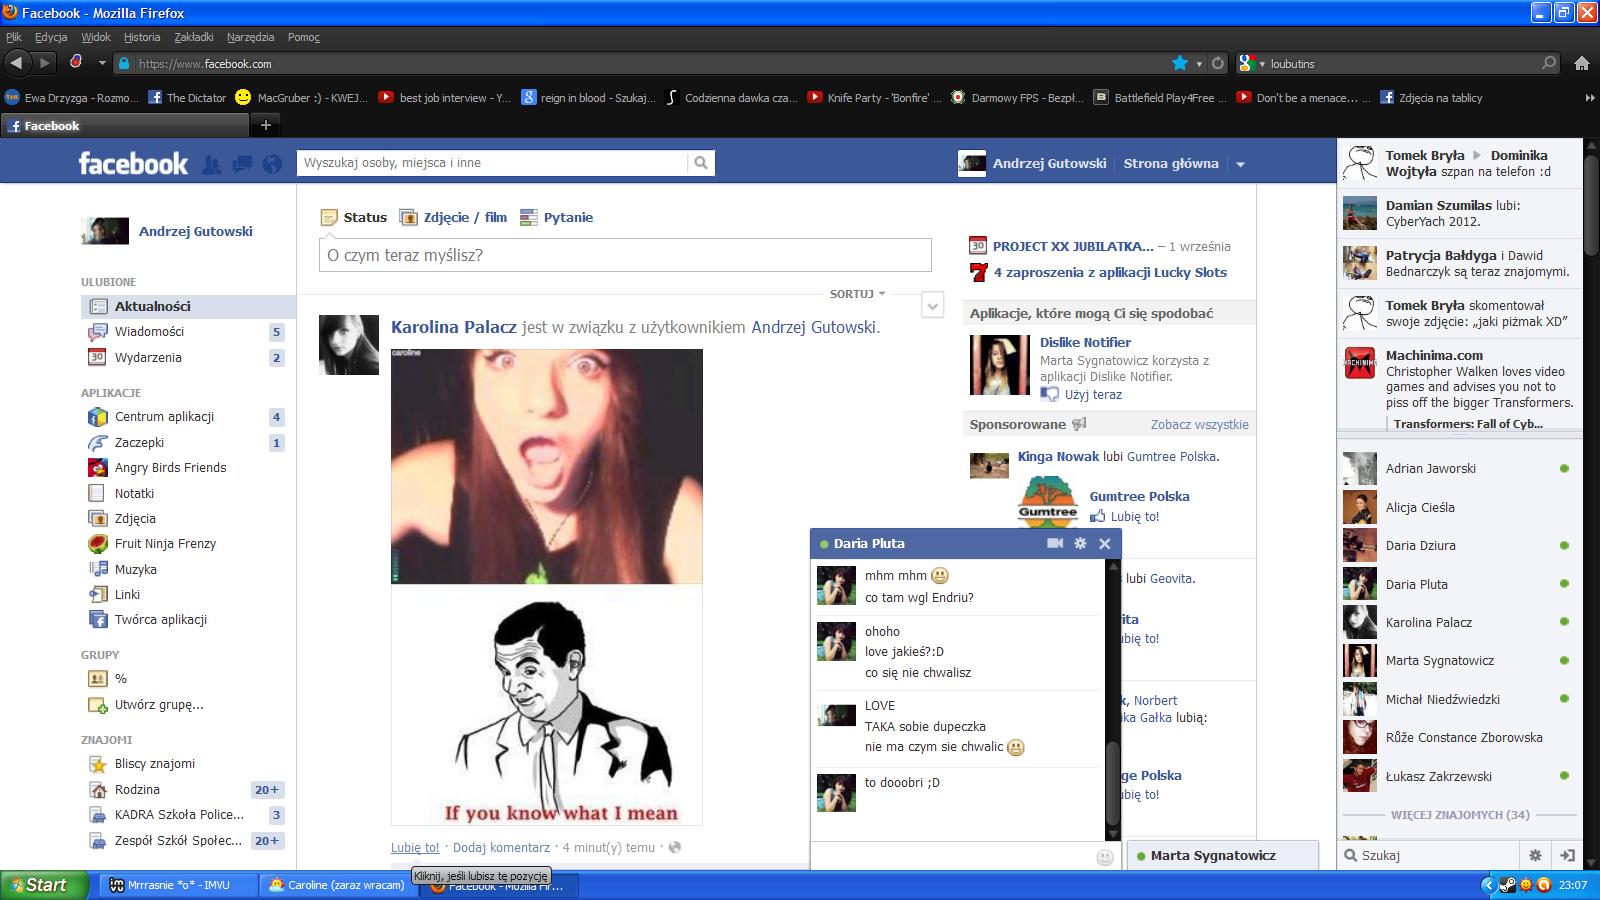The width and height of the screenshot is (1600, 900).
Task: Open Twórca aplikacji in sidebar
Action: click(160, 619)
